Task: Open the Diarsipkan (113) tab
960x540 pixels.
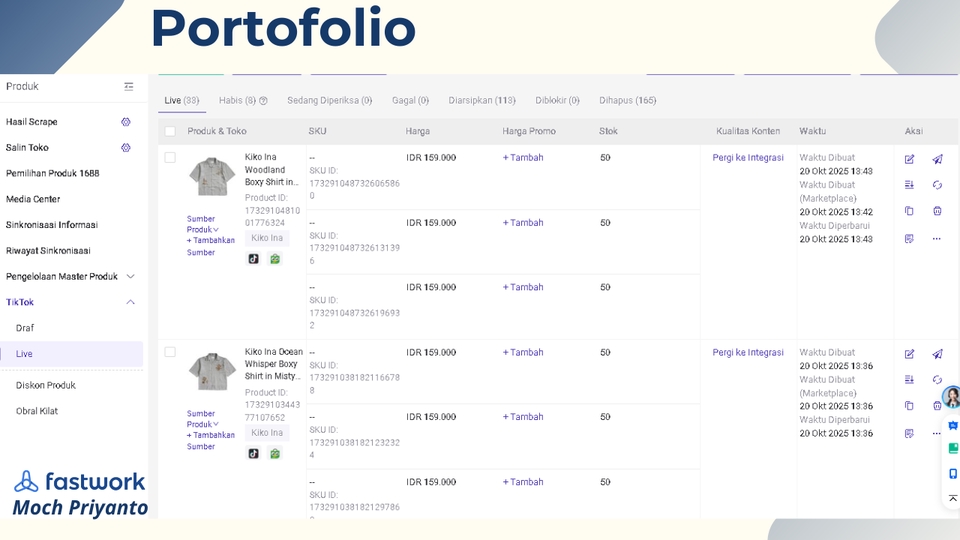Action: [482, 100]
